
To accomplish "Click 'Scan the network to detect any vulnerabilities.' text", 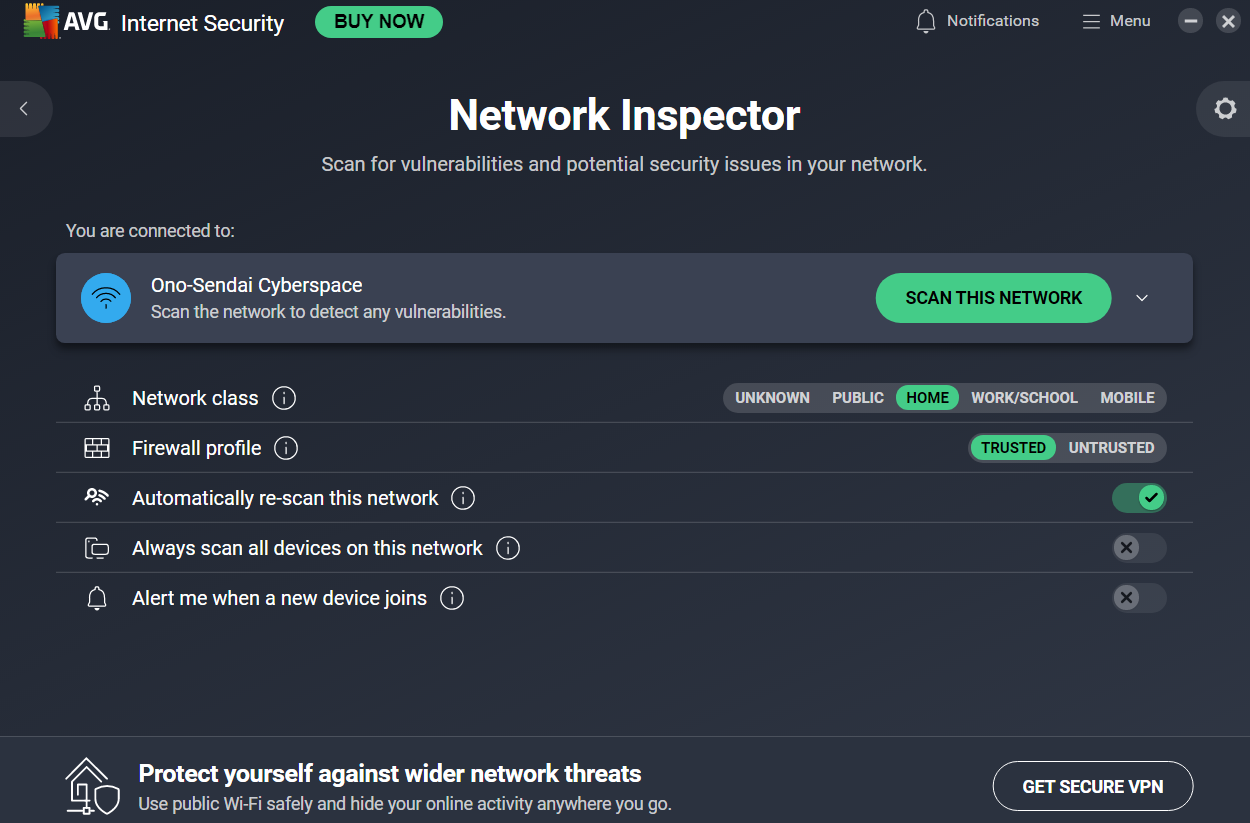I will (x=328, y=312).
